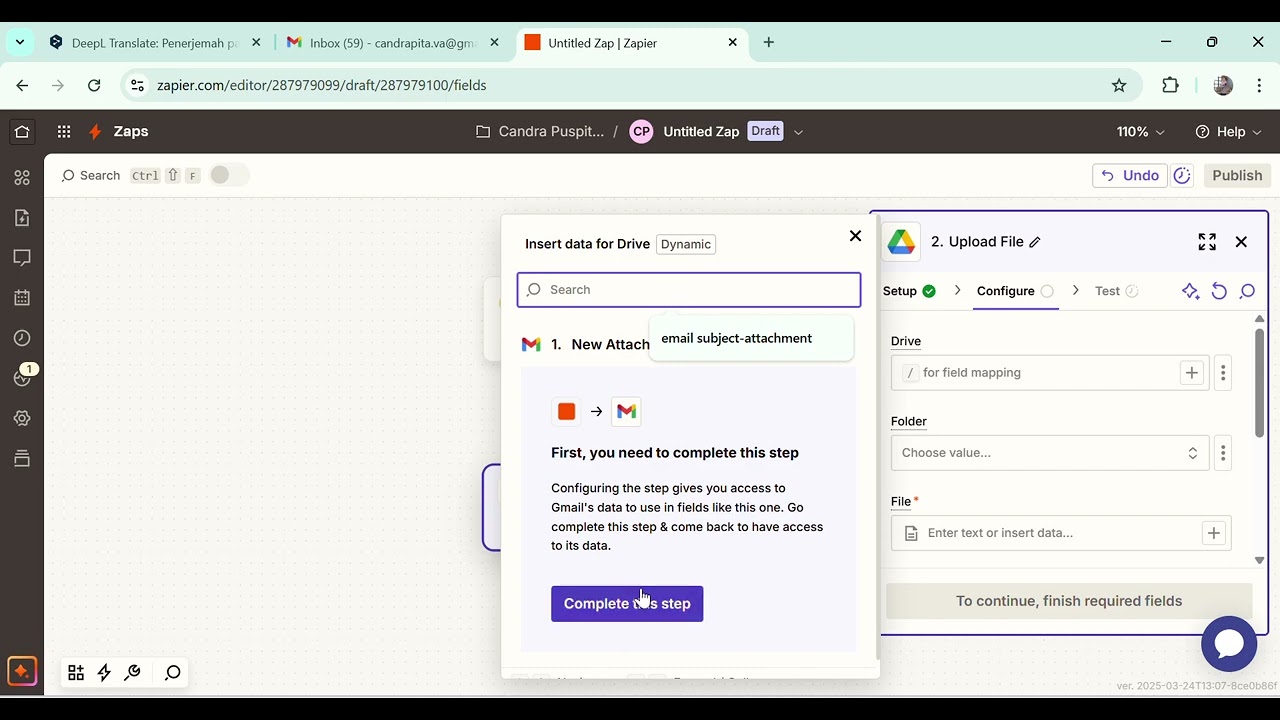Open the calendar/change history icon in sidebar
Image resolution: width=1280 pixels, height=720 pixels.
click(22, 298)
